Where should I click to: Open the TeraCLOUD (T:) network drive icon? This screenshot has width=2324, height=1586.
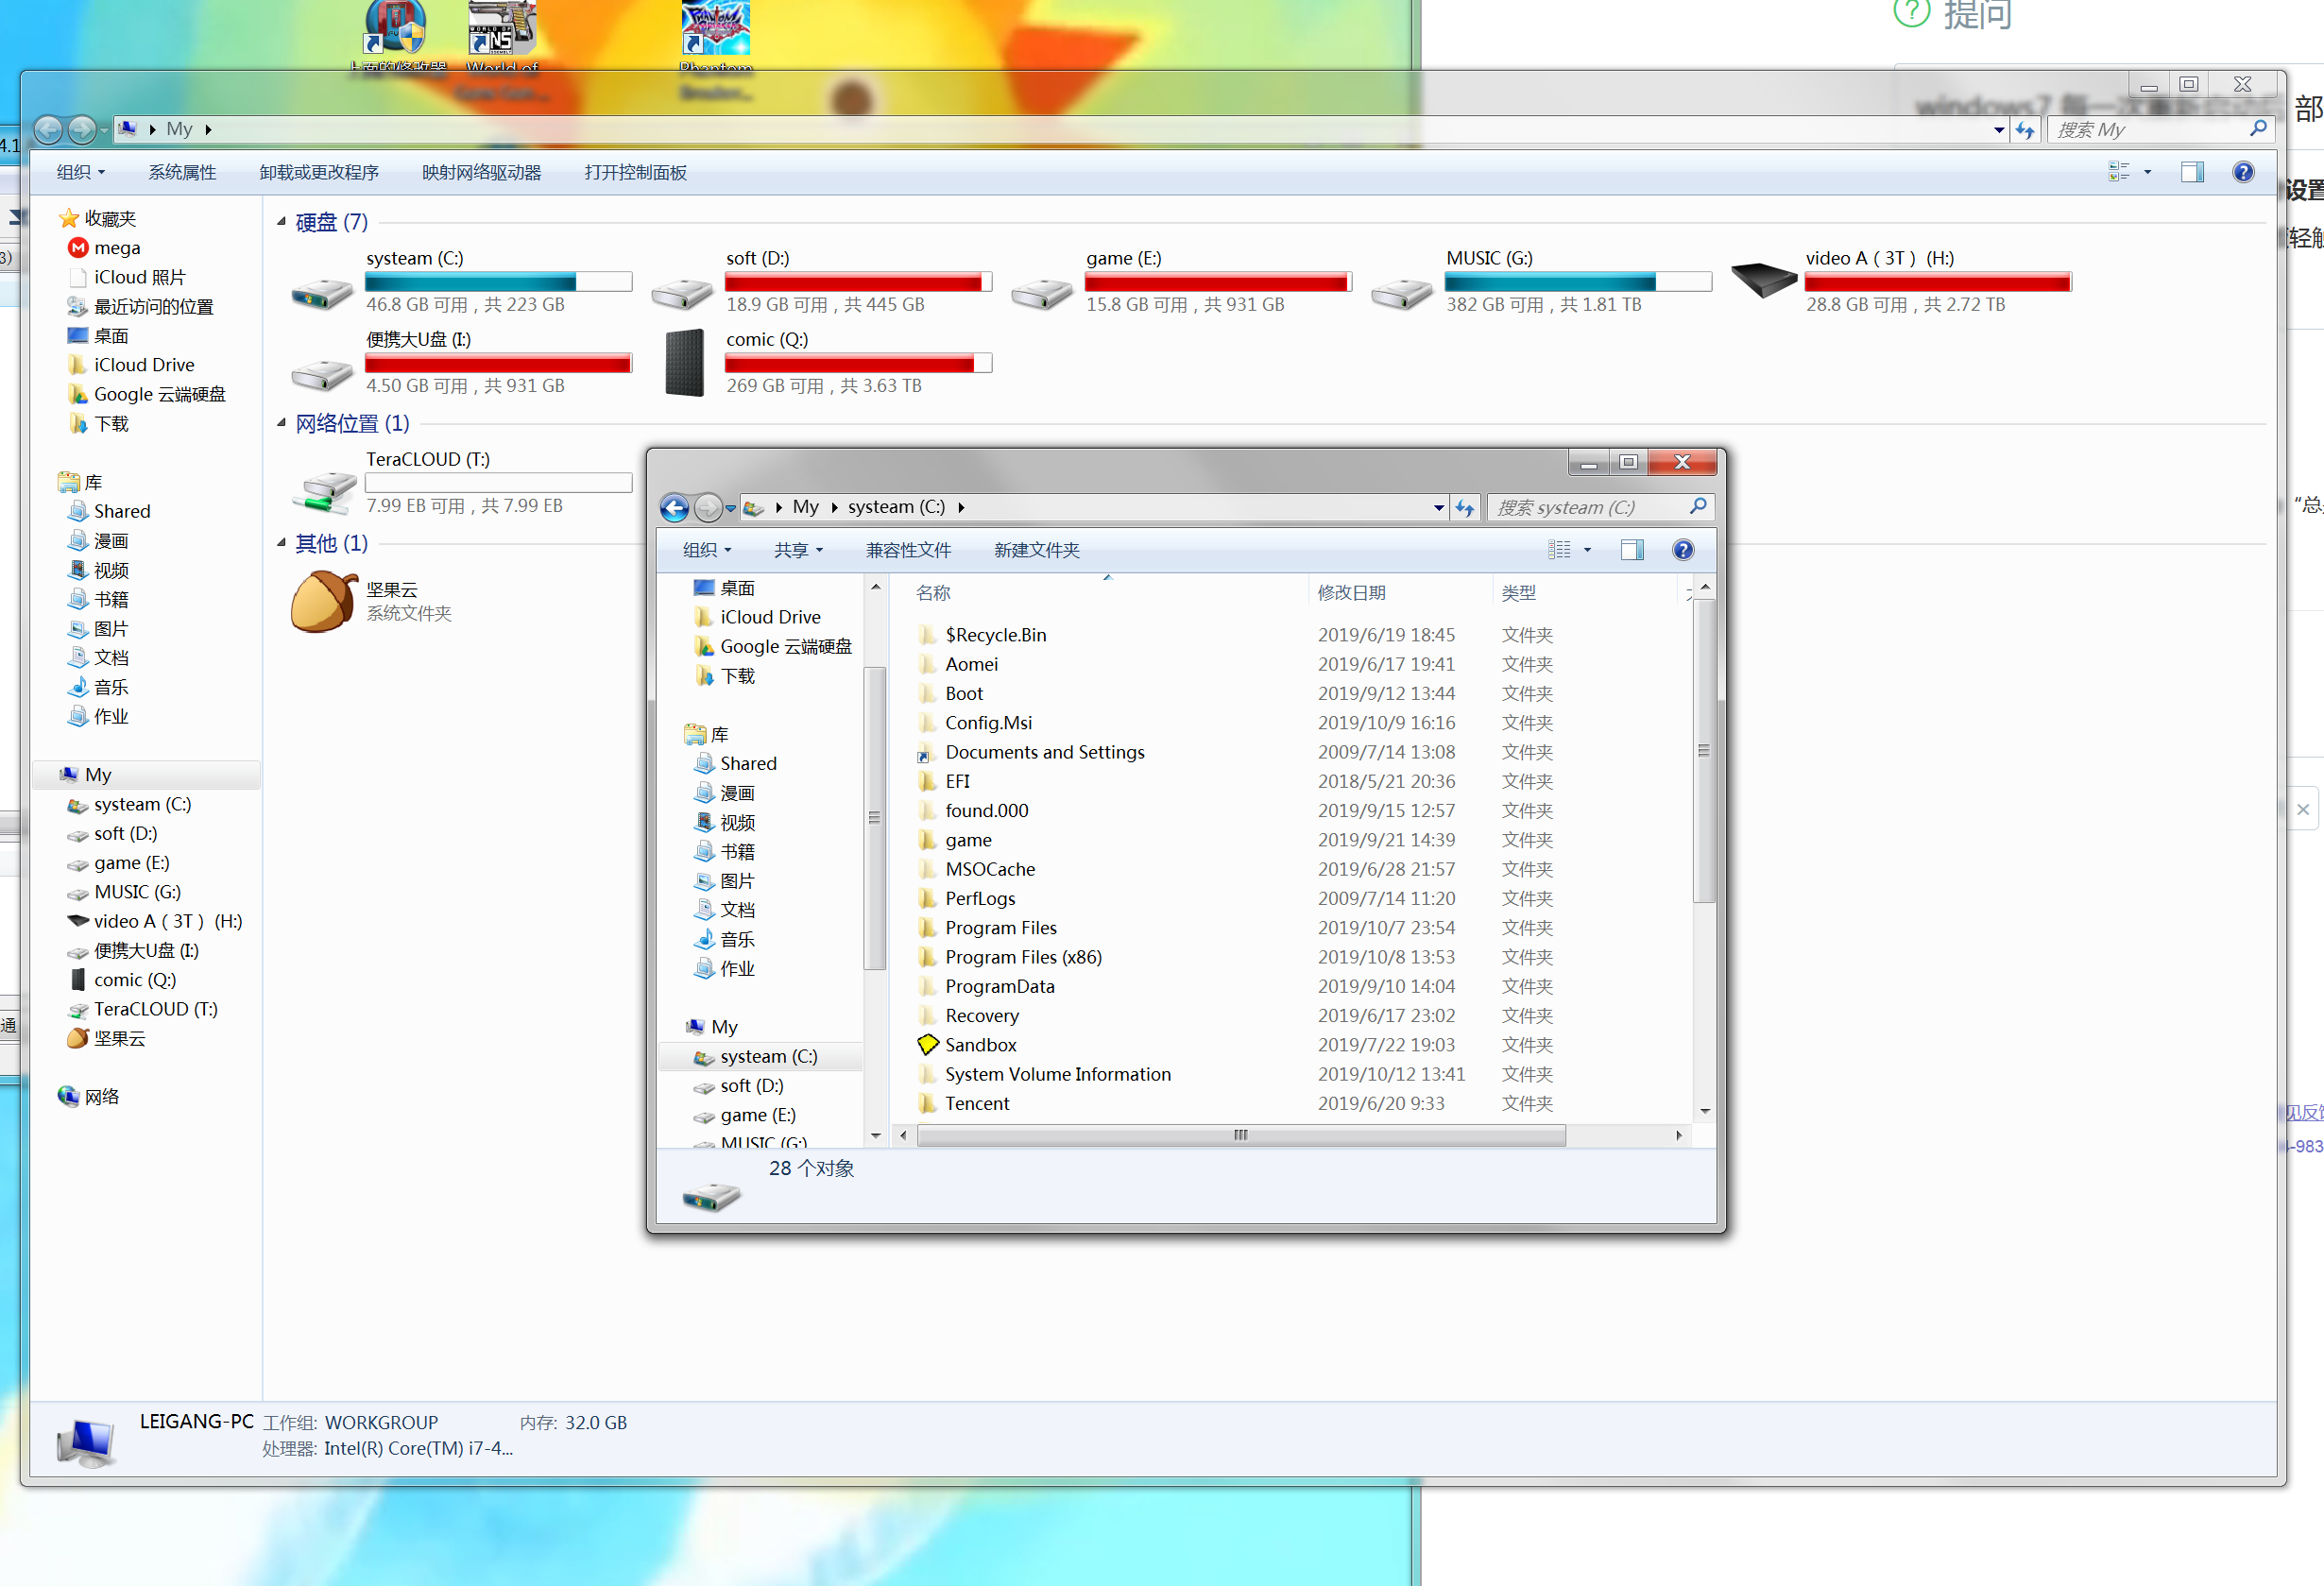[x=323, y=491]
